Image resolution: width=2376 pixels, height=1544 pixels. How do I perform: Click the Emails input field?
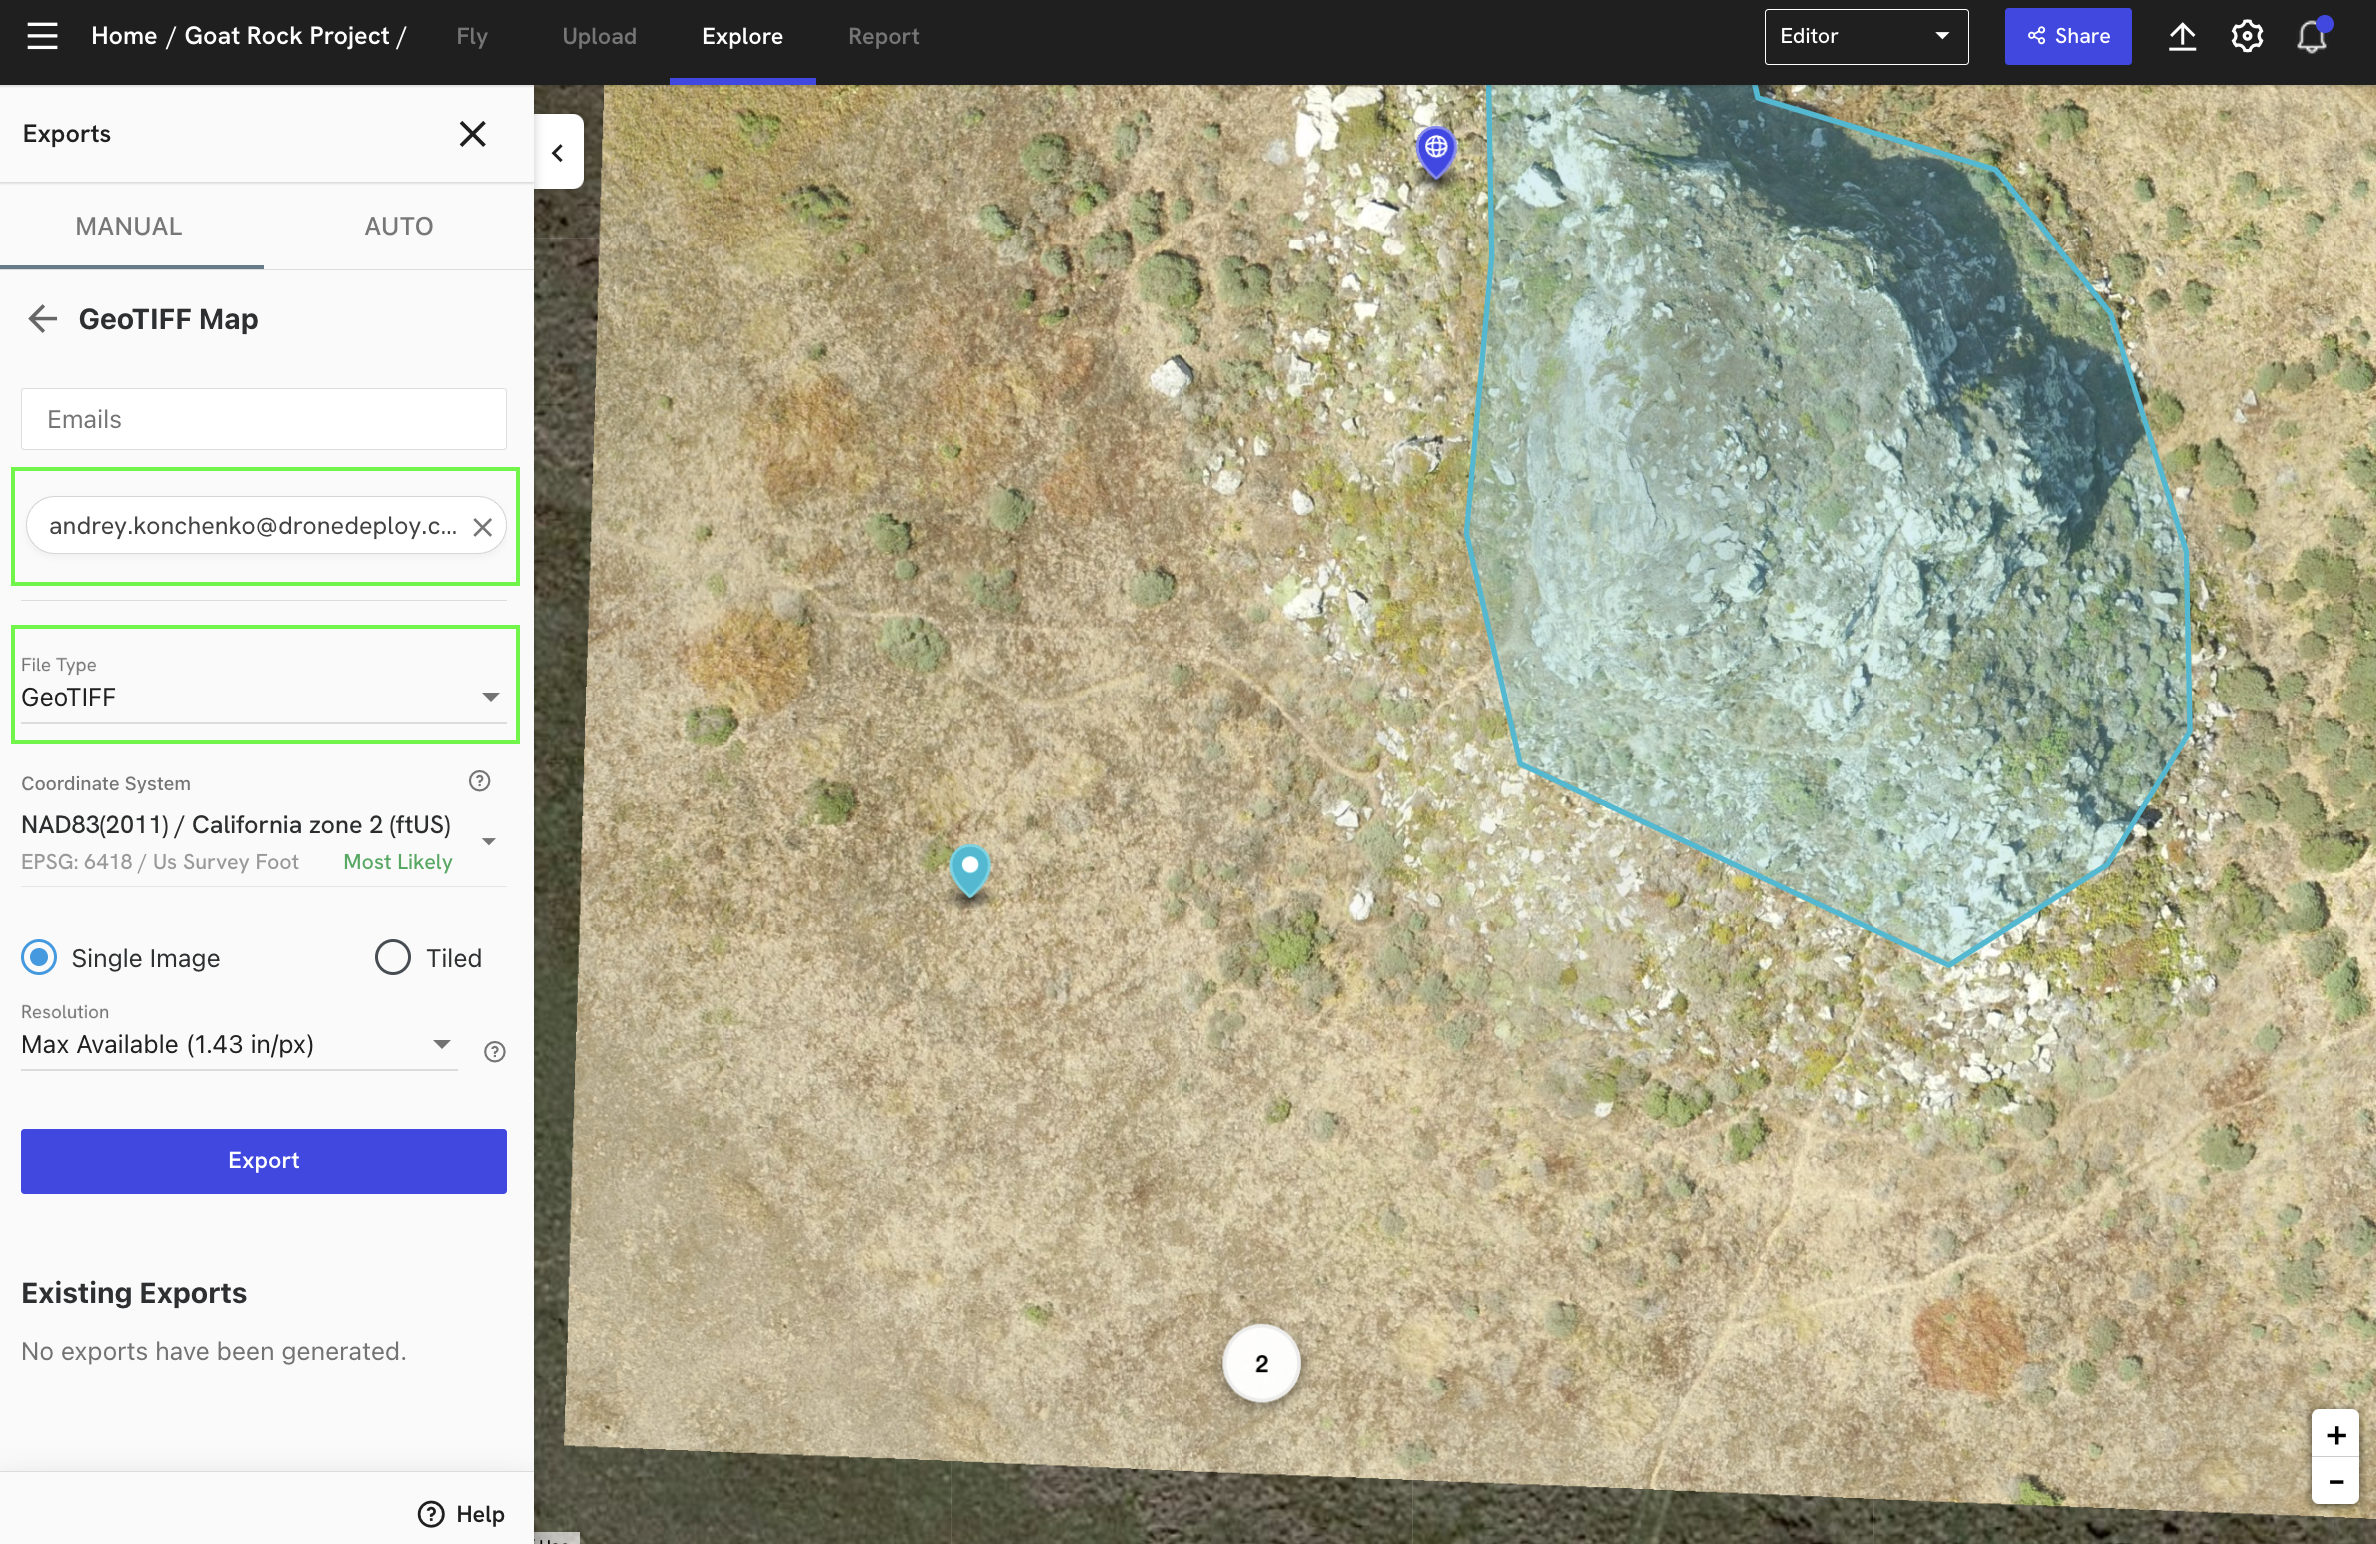[x=263, y=419]
